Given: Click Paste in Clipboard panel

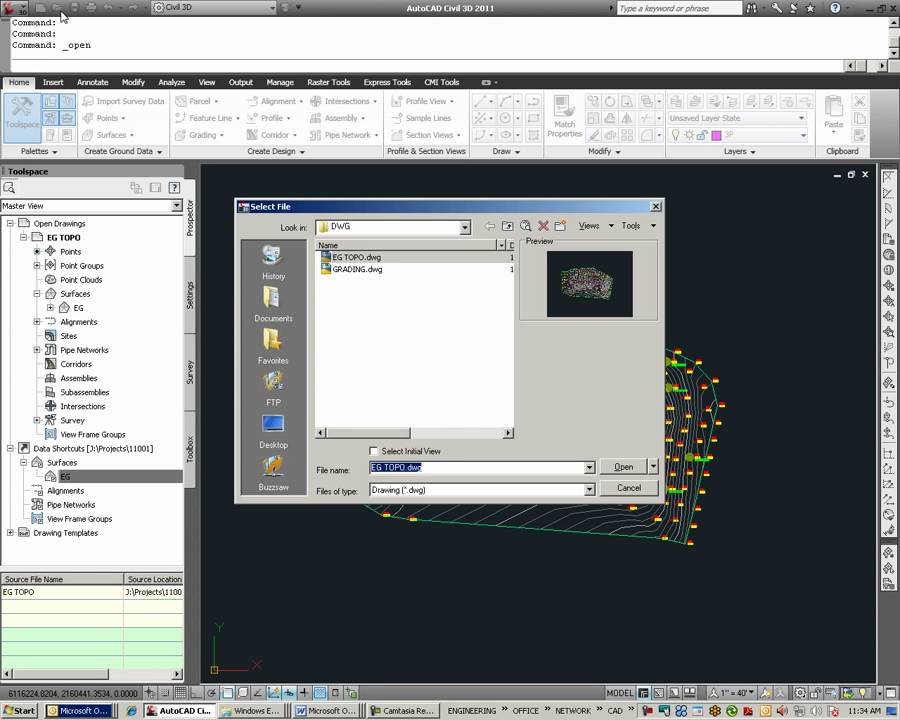Looking at the screenshot, I should pyautogui.click(x=833, y=115).
